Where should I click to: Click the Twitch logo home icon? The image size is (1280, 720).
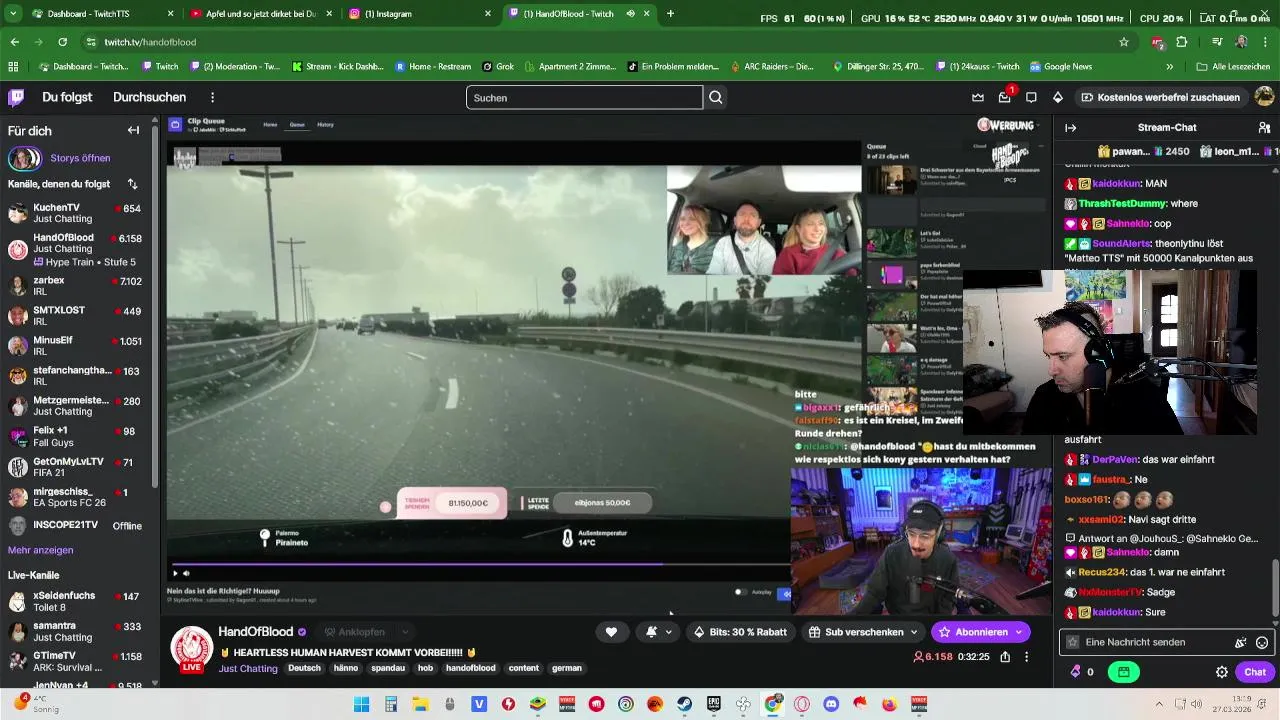[x=16, y=97]
